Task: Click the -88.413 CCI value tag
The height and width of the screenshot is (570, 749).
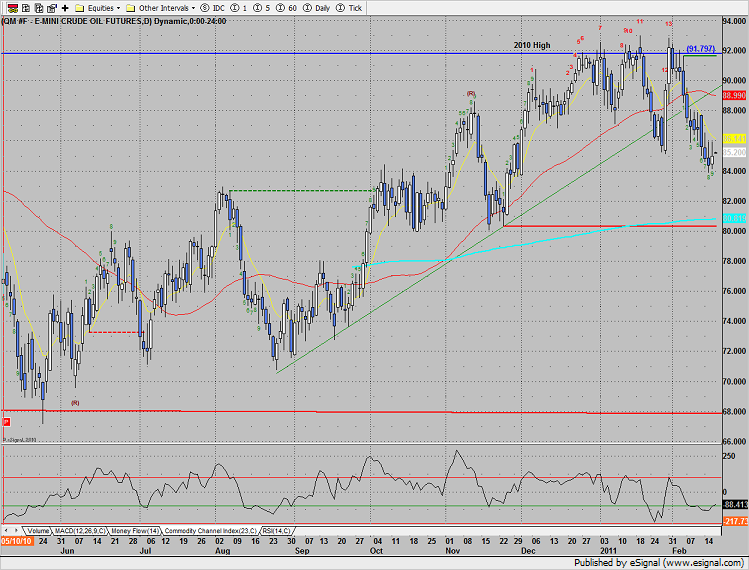Action: click(735, 505)
